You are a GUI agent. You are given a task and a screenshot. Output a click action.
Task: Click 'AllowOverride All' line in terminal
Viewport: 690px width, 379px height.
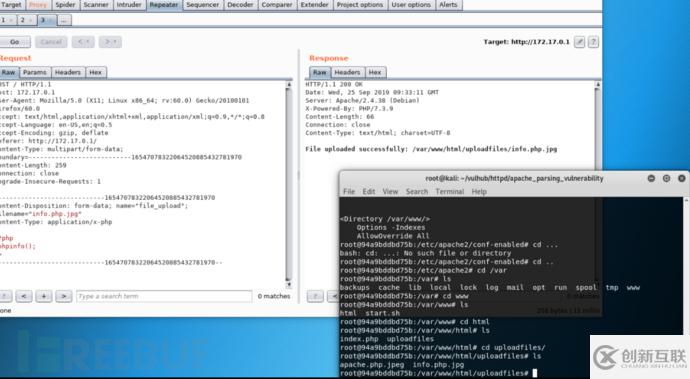click(x=393, y=236)
